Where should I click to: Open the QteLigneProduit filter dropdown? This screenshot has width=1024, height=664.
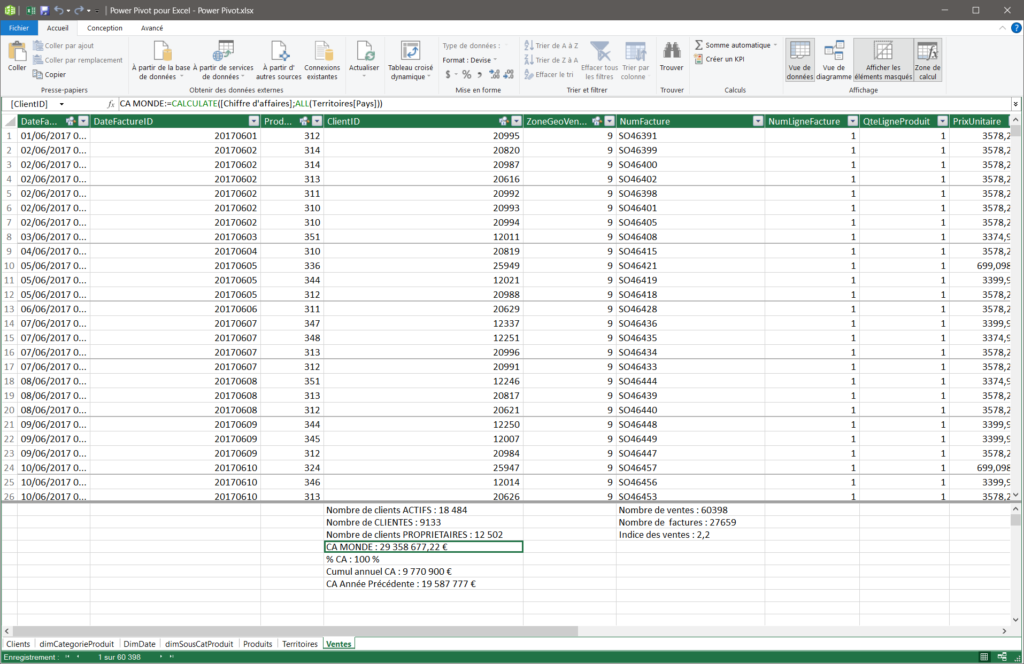[942, 121]
